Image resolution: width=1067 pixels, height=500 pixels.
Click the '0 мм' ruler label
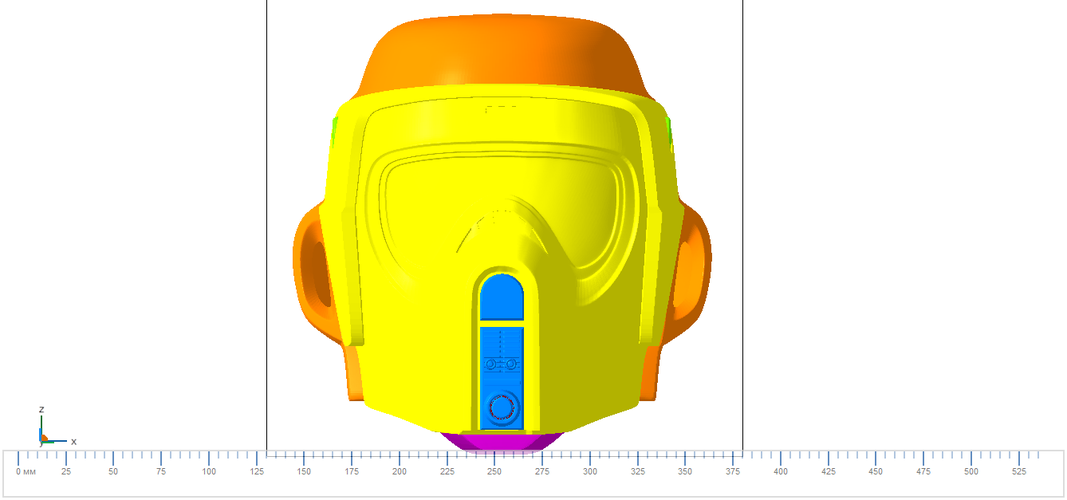click(26, 472)
